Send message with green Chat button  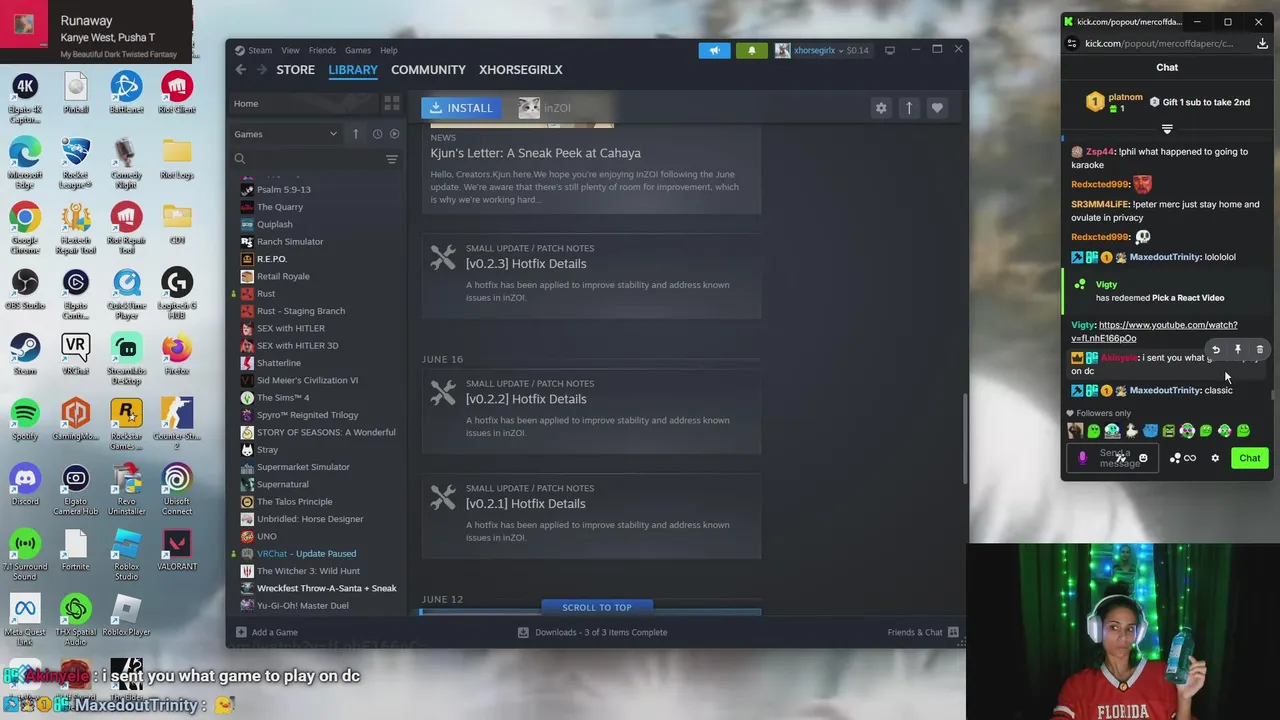[1250, 458]
